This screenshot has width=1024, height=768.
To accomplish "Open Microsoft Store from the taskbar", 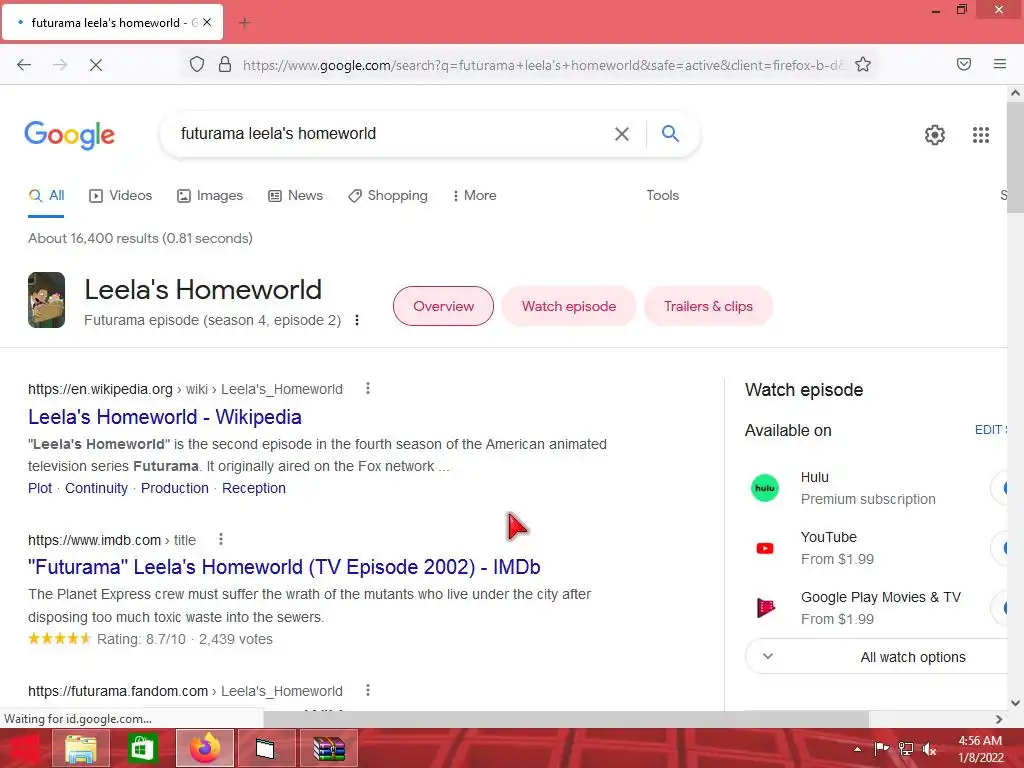I will [x=142, y=748].
